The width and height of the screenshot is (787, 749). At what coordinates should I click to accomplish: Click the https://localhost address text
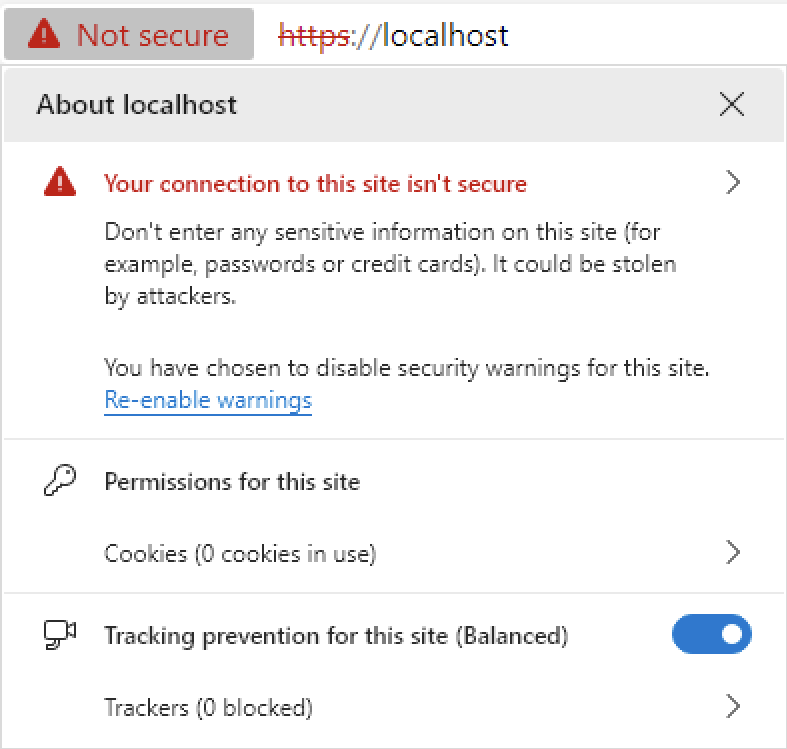(394, 36)
